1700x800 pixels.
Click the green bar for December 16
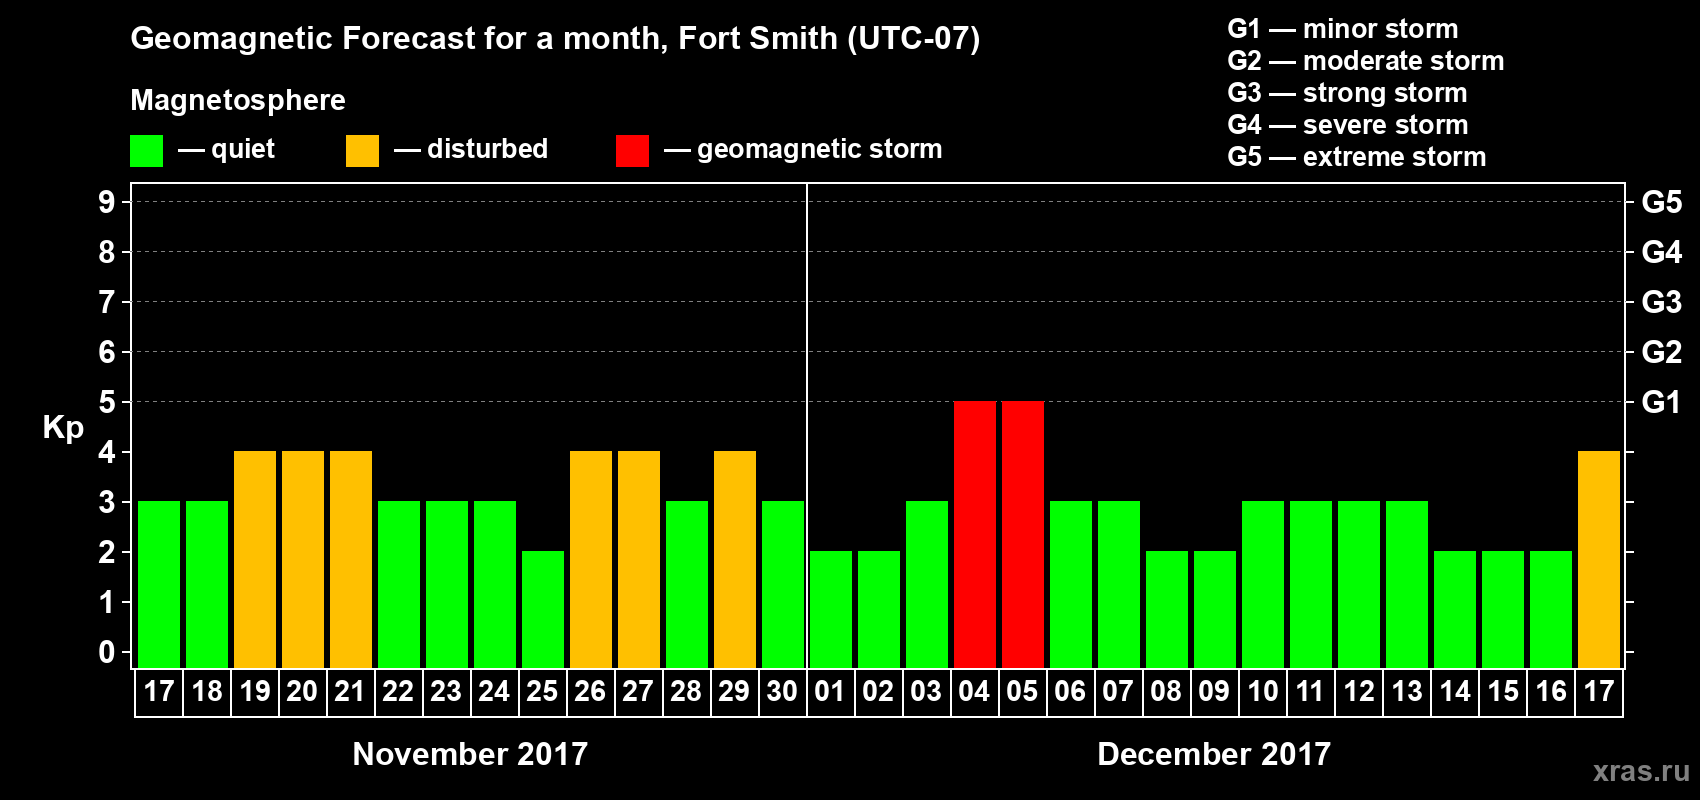point(1551,609)
